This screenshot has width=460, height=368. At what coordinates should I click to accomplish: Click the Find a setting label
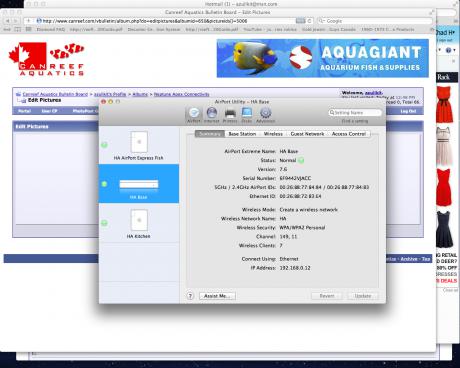(x=355, y=121)
